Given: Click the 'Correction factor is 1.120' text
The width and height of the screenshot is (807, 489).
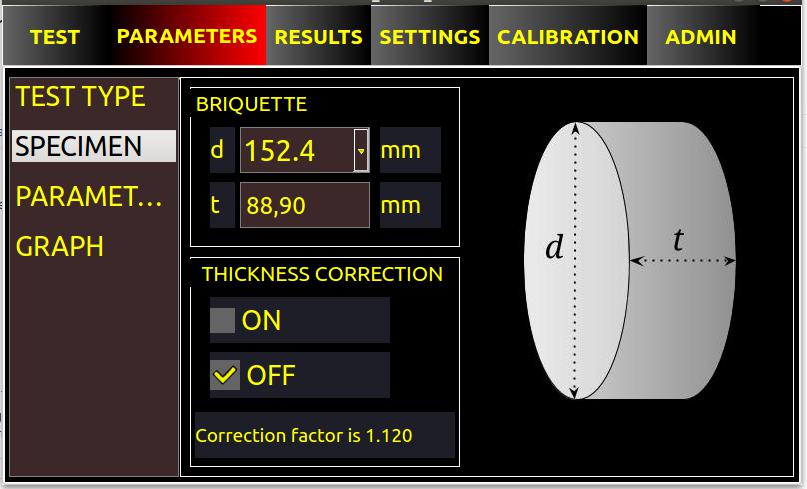Looking at the screenshot, I should 304,435.
